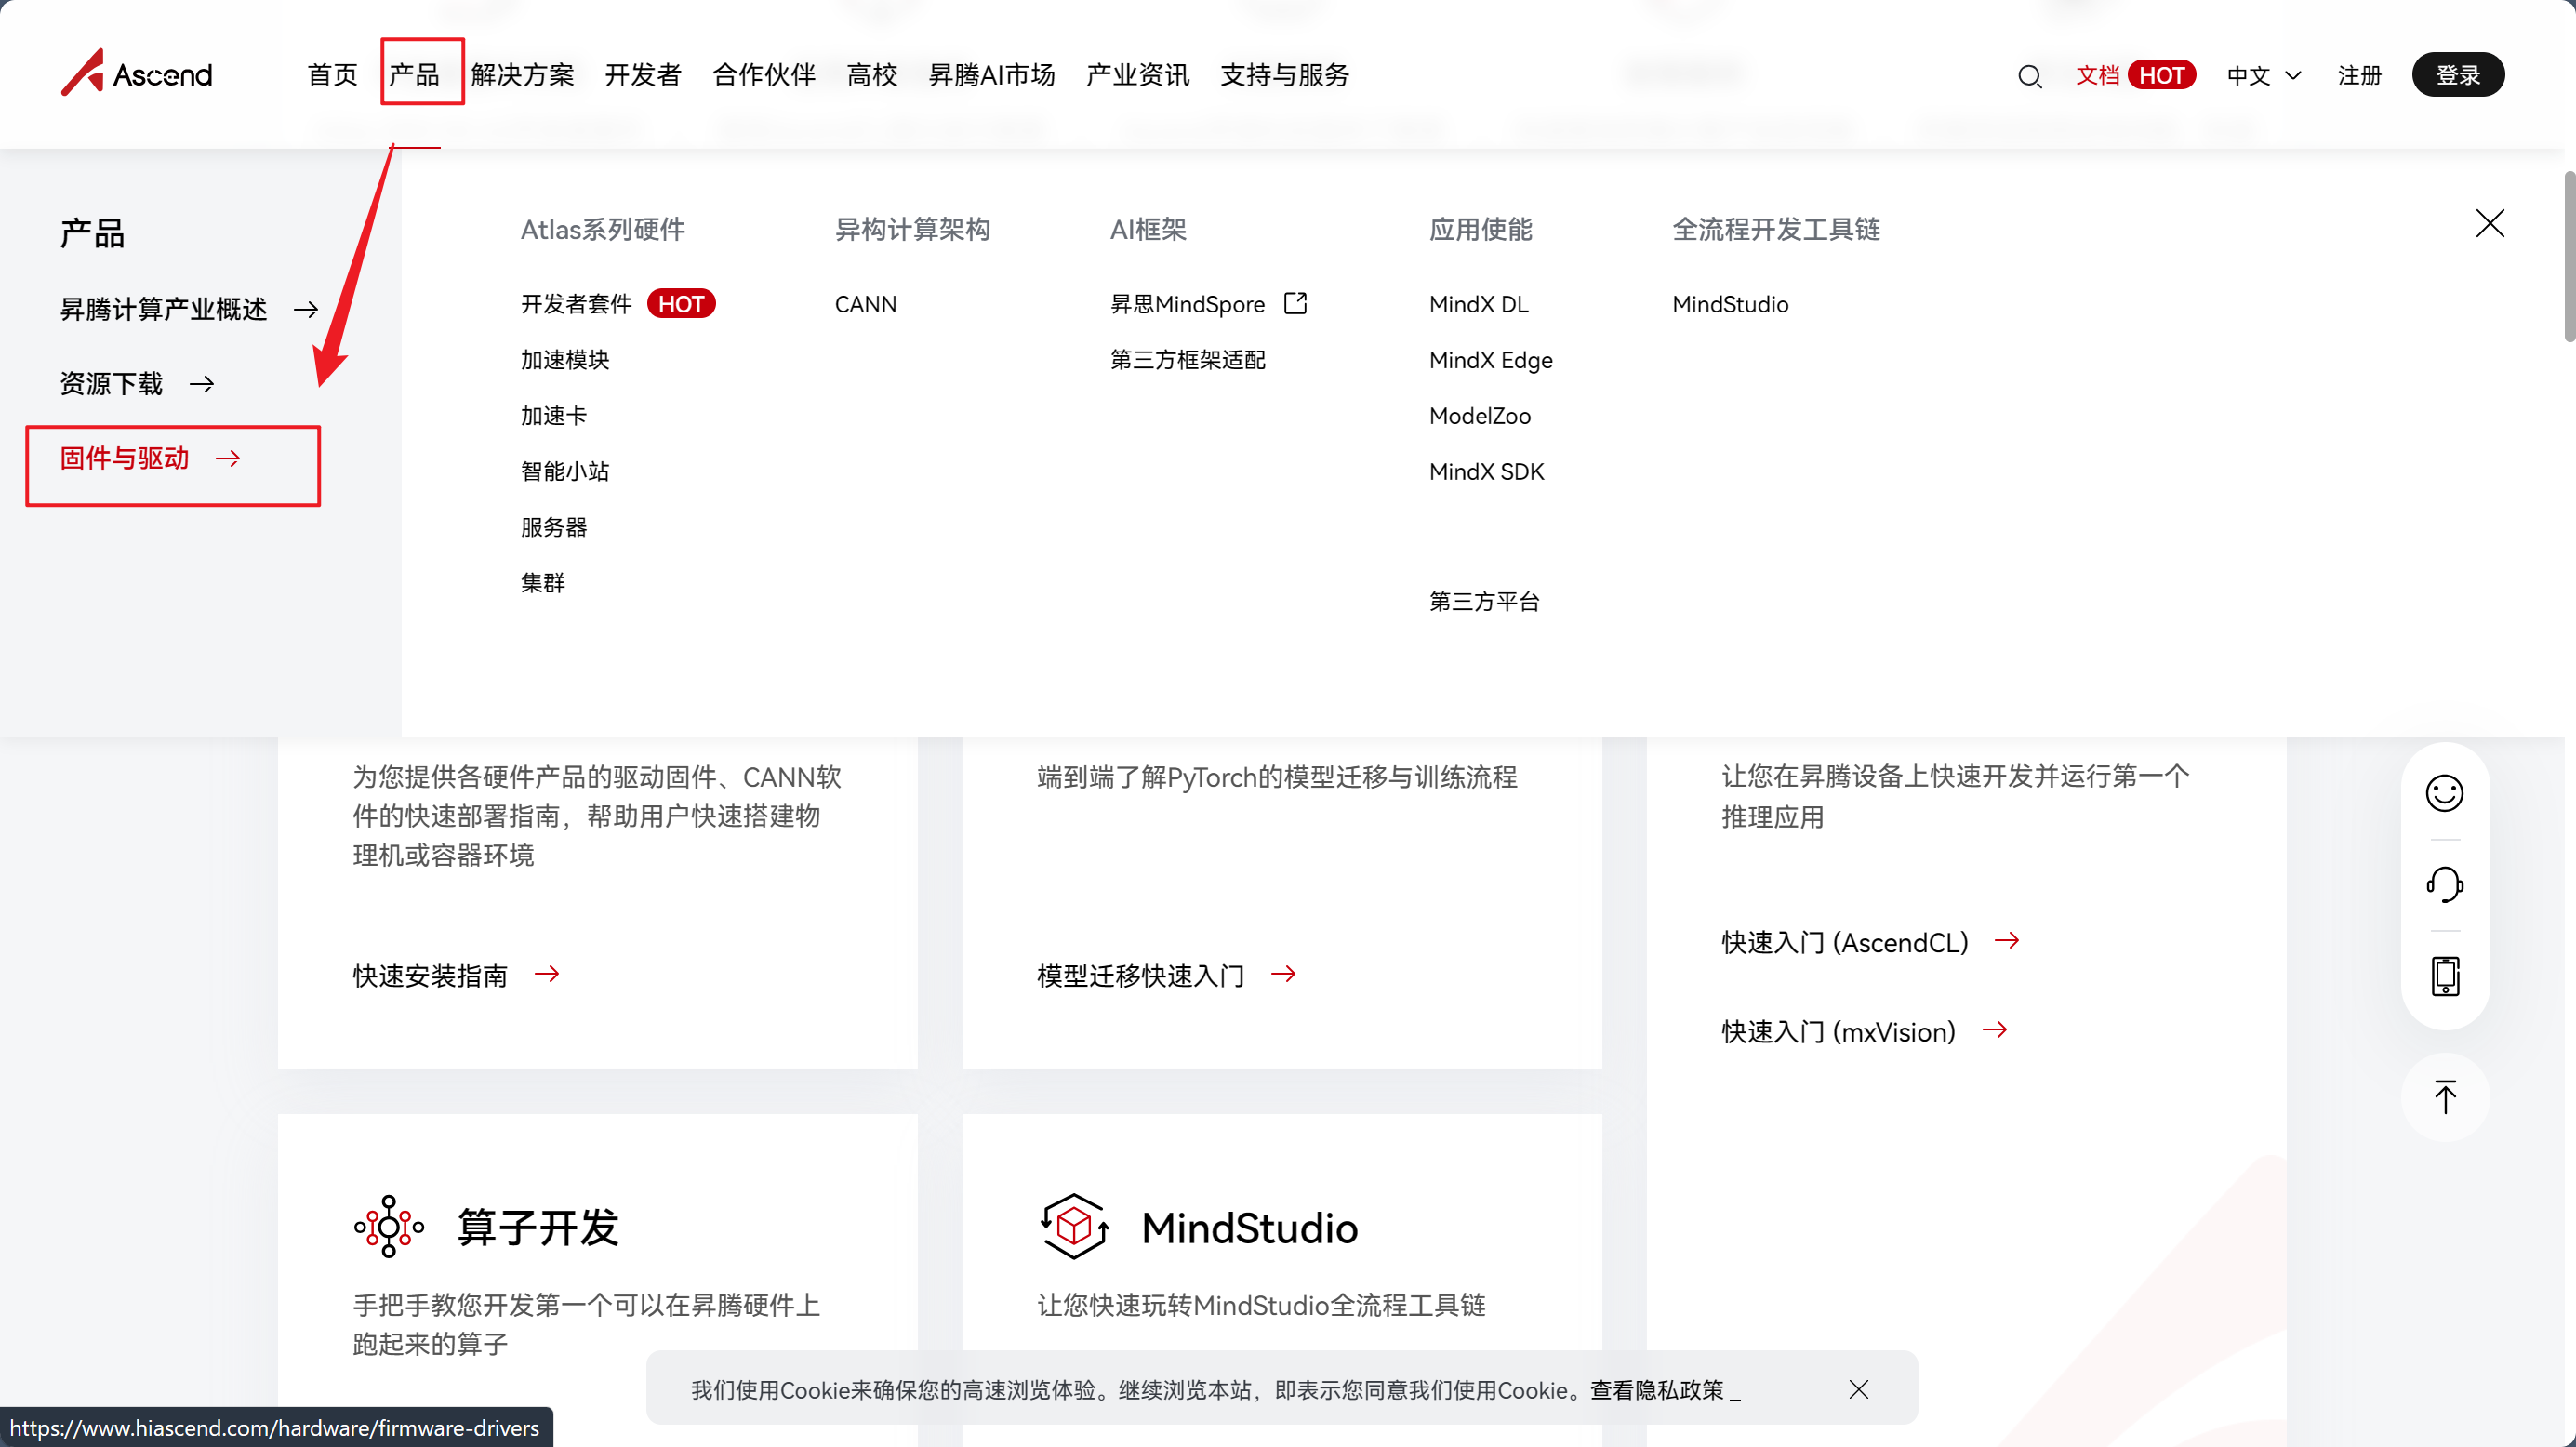Open the 合作伙伴 nav menu
This screenshot has width=2576, height=1447.
point(763,75)
